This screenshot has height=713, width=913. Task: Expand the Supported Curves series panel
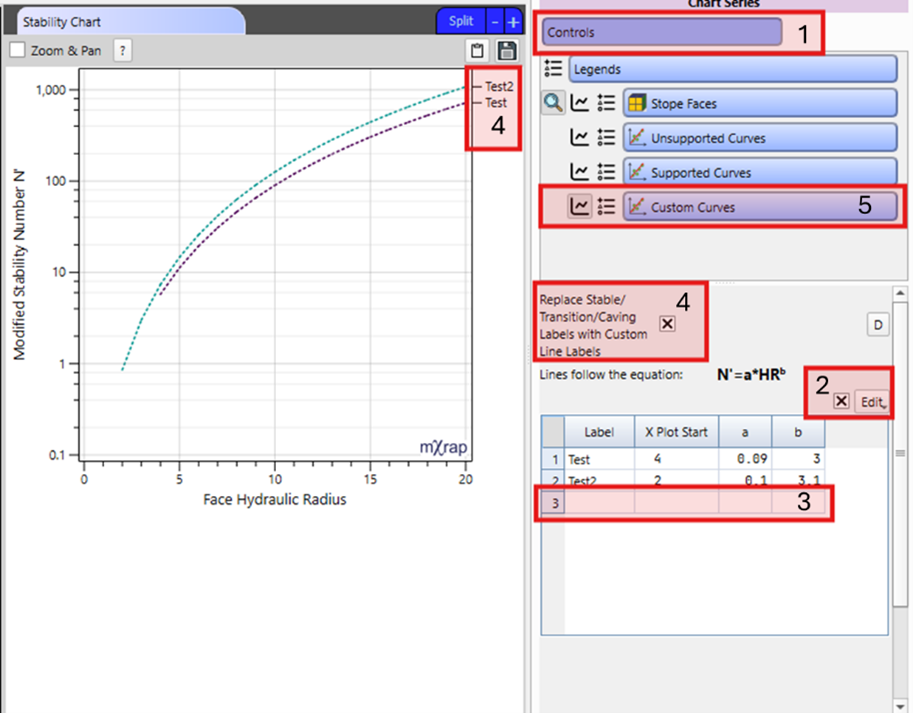(759, 172)
